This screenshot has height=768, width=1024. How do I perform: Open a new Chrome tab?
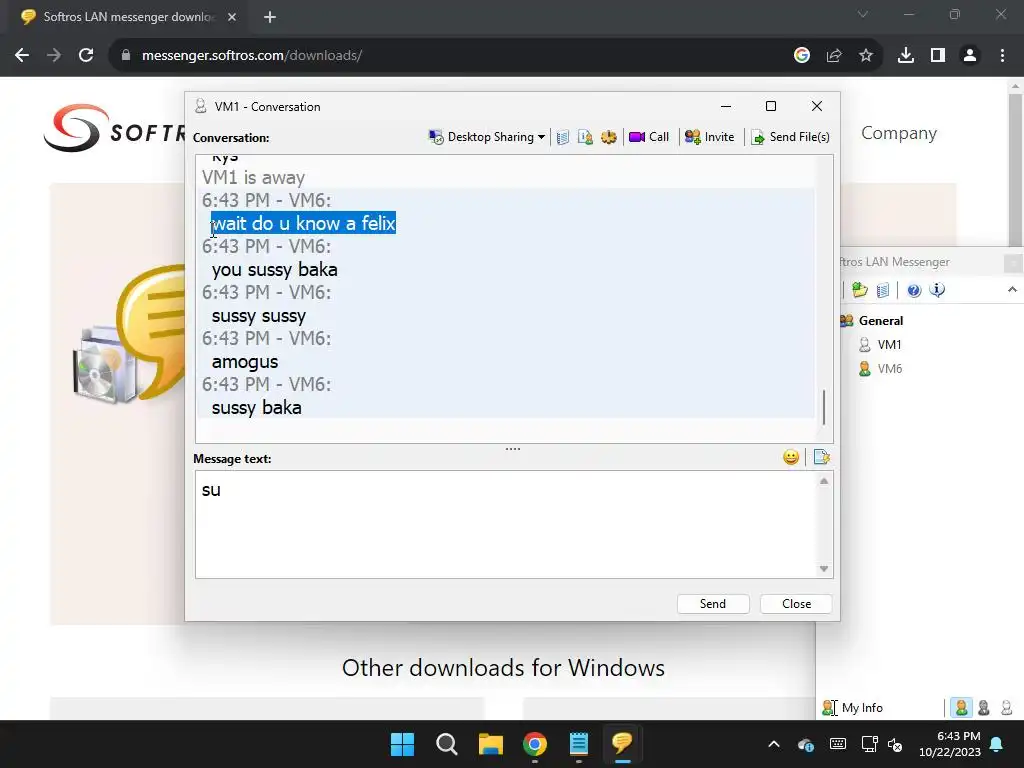270,17
